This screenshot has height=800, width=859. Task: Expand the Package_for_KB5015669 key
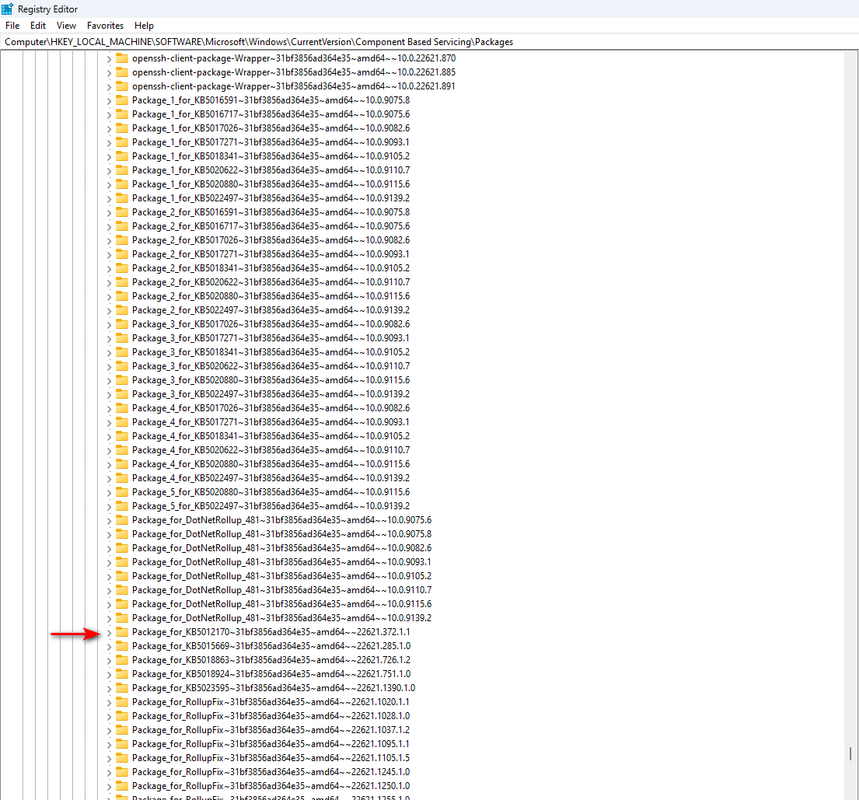(108, 647)
